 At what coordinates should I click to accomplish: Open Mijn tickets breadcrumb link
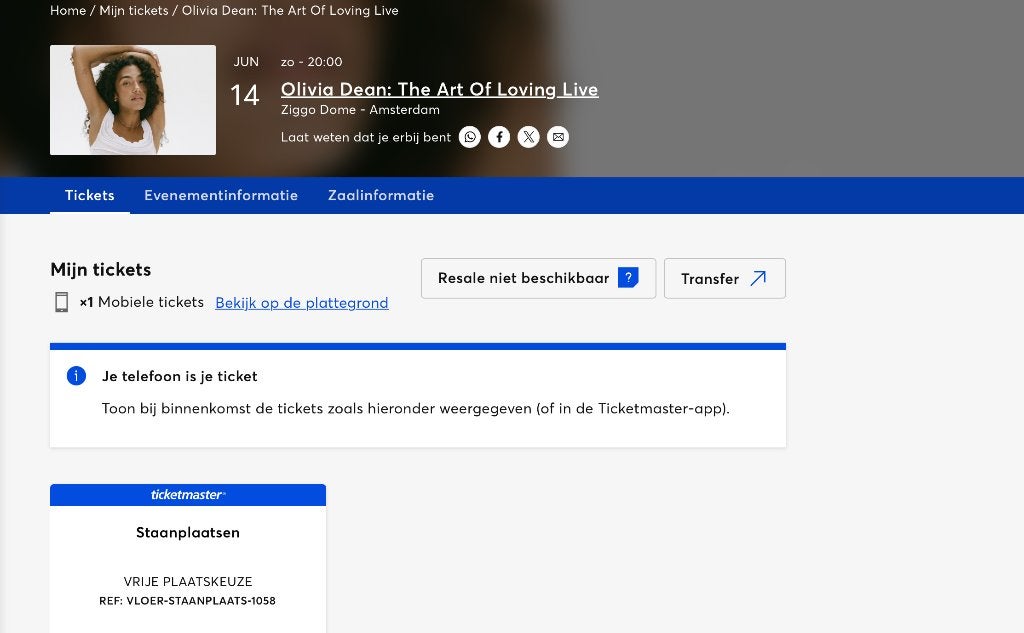[x=134, y=10]
